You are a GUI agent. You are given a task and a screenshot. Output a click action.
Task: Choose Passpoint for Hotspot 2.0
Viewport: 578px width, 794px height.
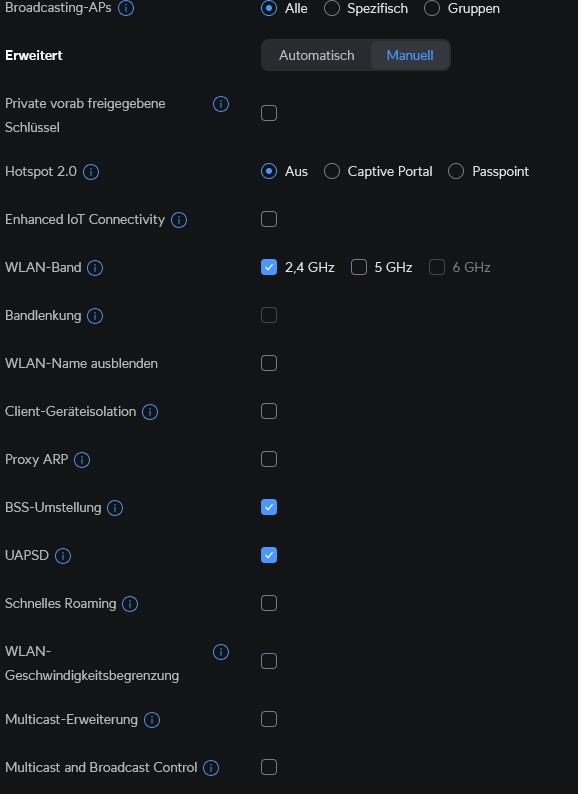coord(456,171)
